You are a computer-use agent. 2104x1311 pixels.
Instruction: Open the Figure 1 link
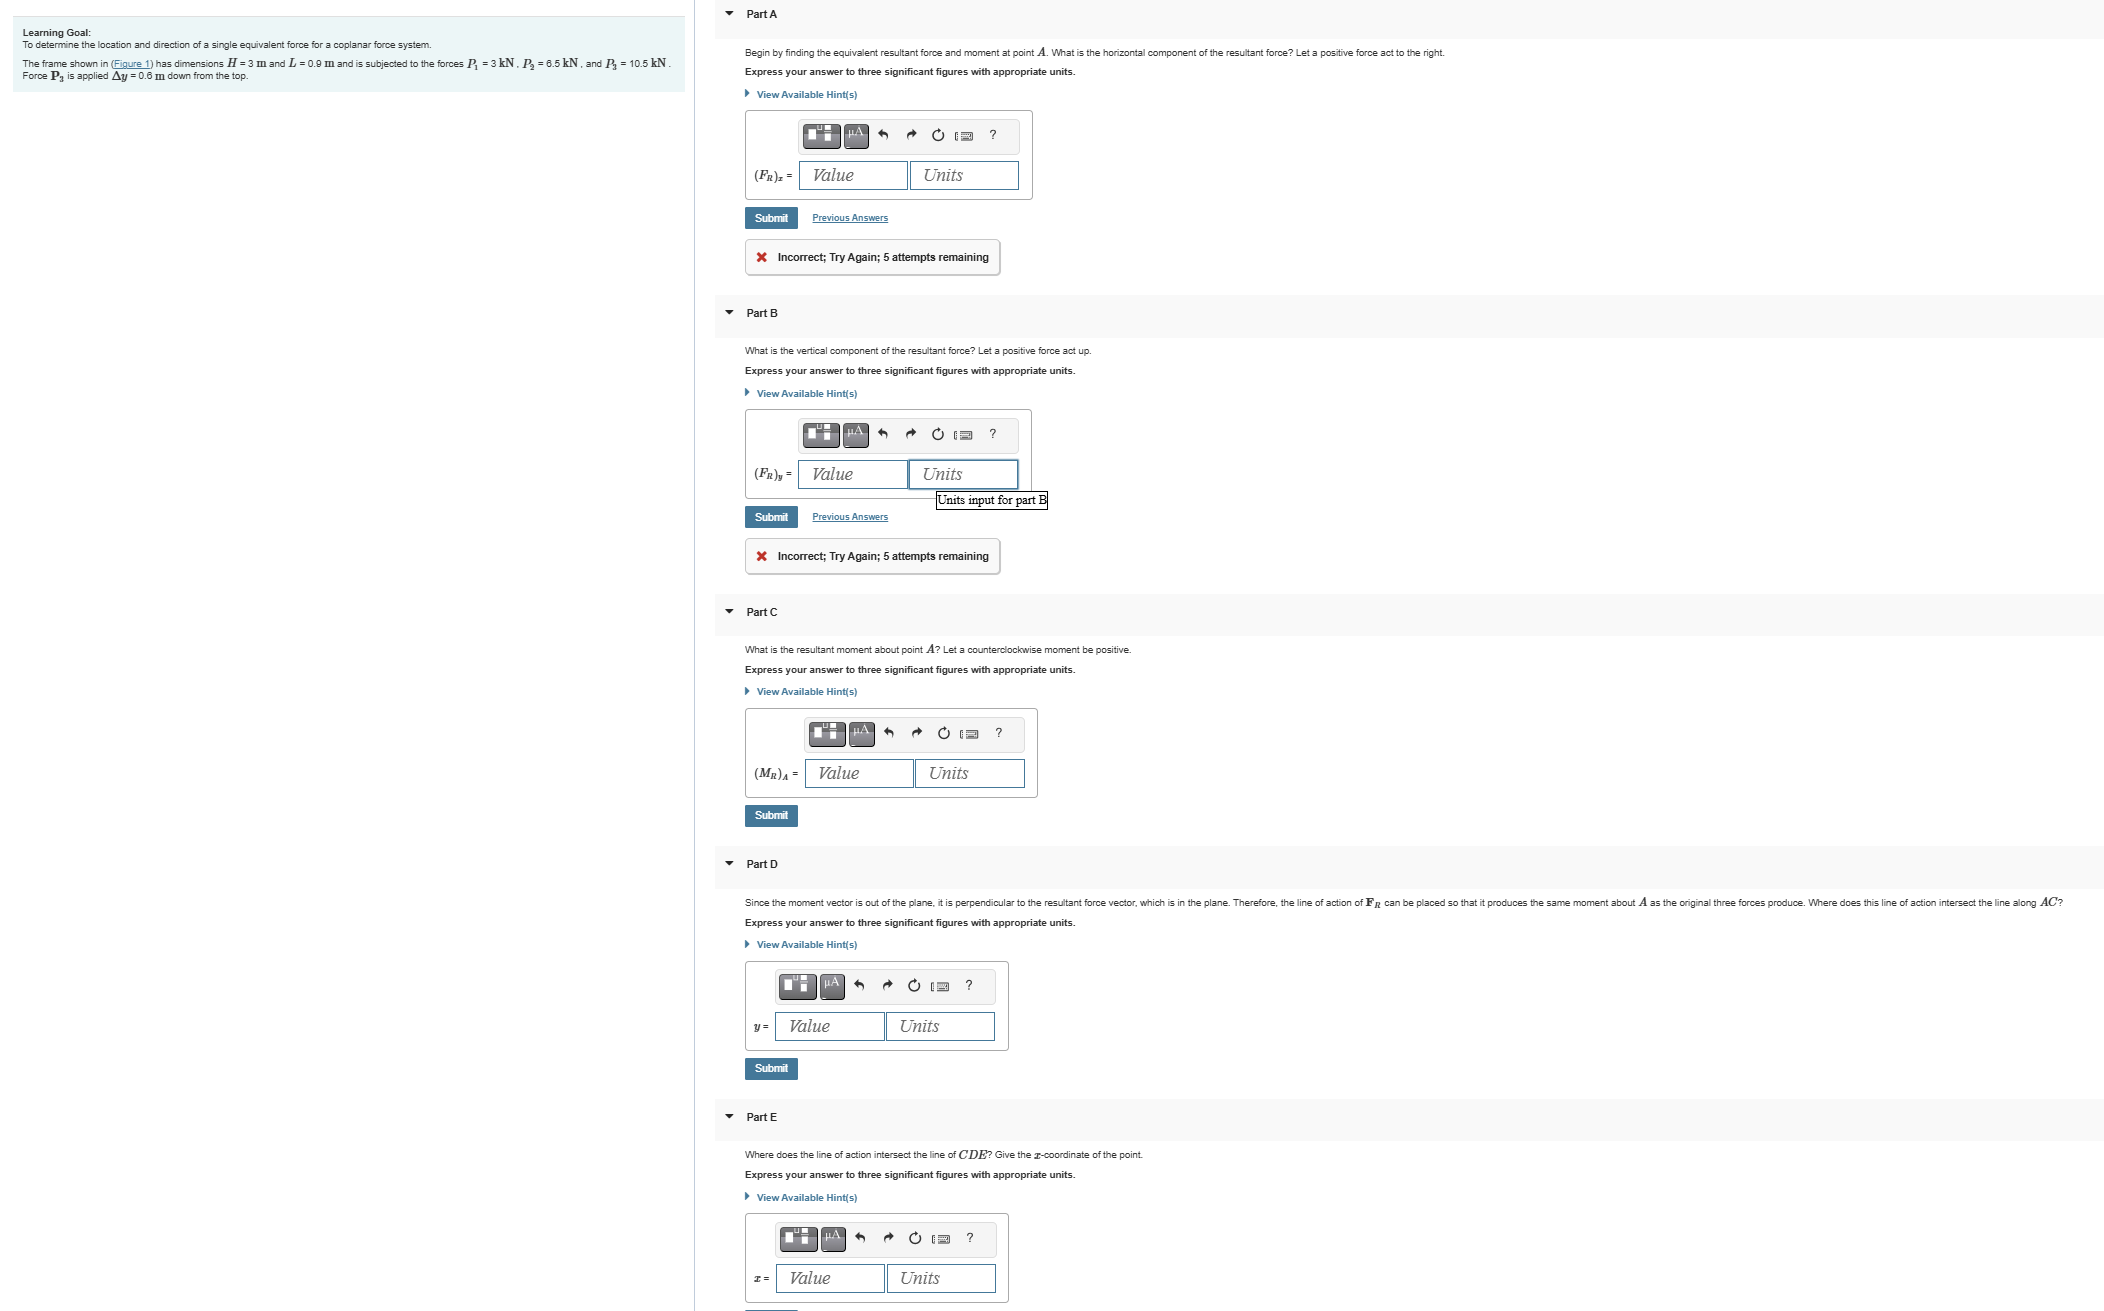(x=129, y=62)
